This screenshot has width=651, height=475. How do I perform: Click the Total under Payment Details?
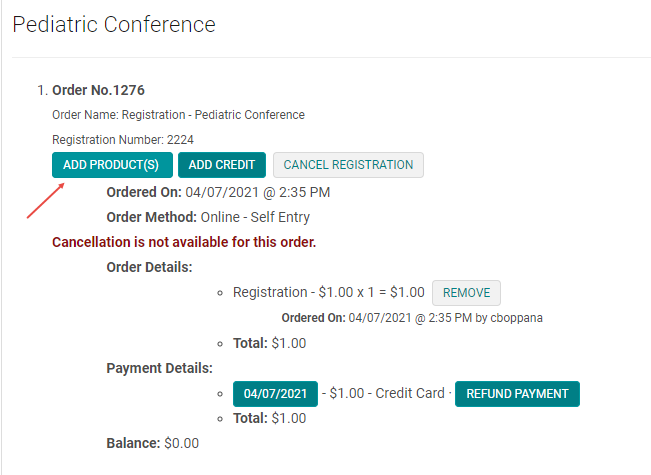point(269,418)
